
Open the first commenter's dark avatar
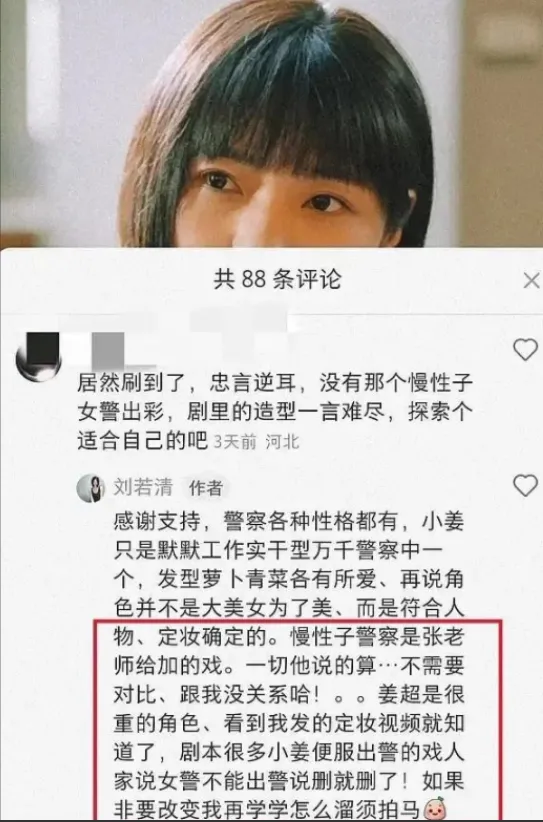(39, 356)
